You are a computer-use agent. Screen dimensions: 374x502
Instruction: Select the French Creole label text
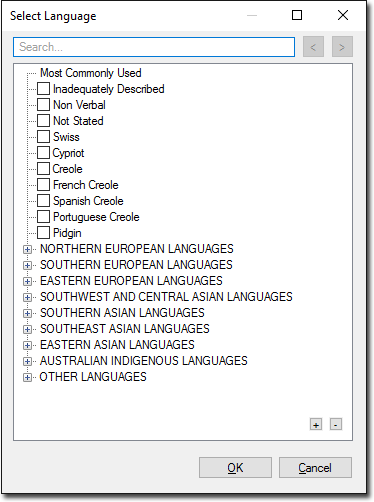click(86, 185)
